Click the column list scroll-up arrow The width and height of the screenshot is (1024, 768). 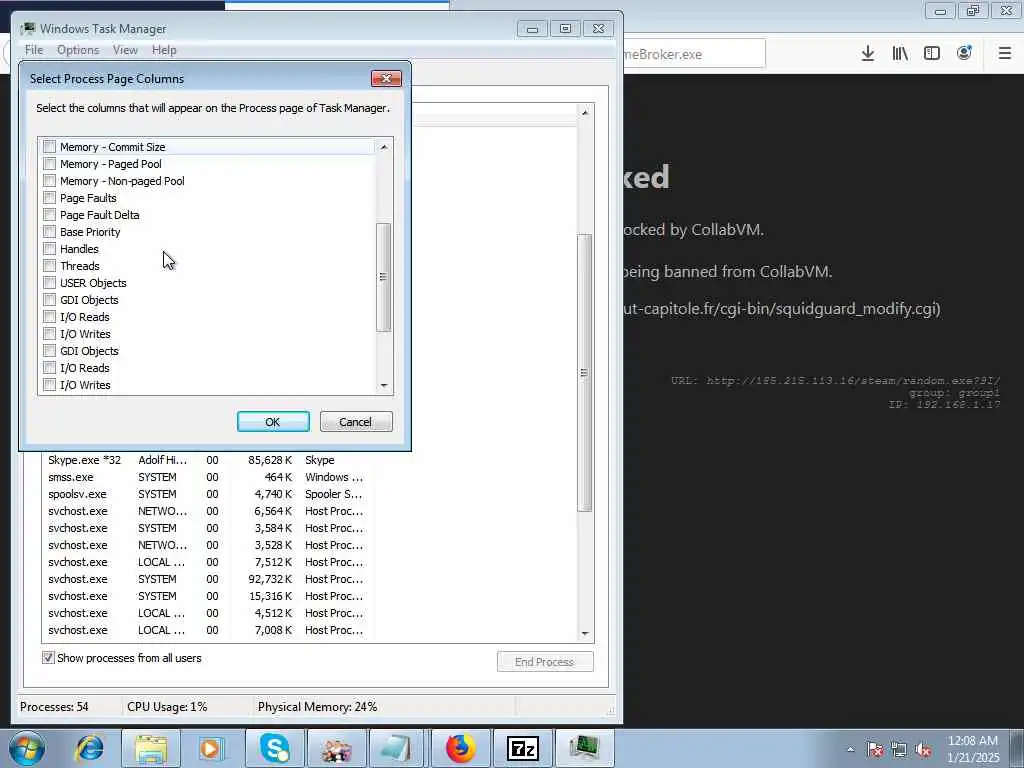(x=384, y=147)
